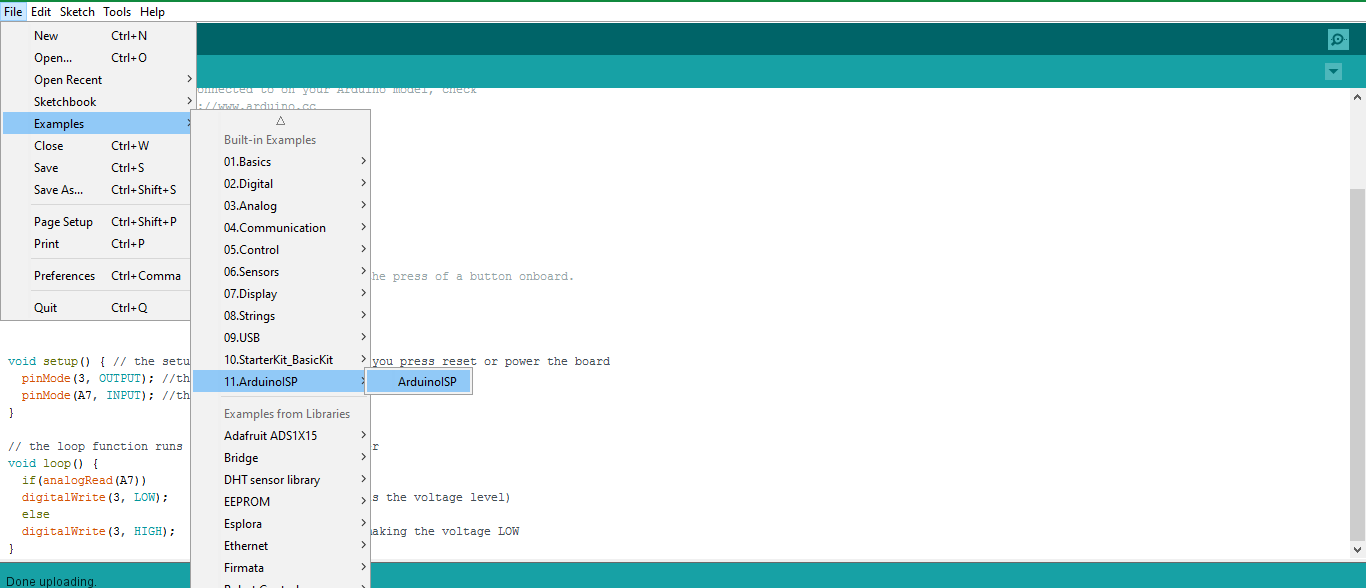Open the Tools menu
This screenshot has width=1366, height=588.
pyautogui.click(x=117, y=12)
